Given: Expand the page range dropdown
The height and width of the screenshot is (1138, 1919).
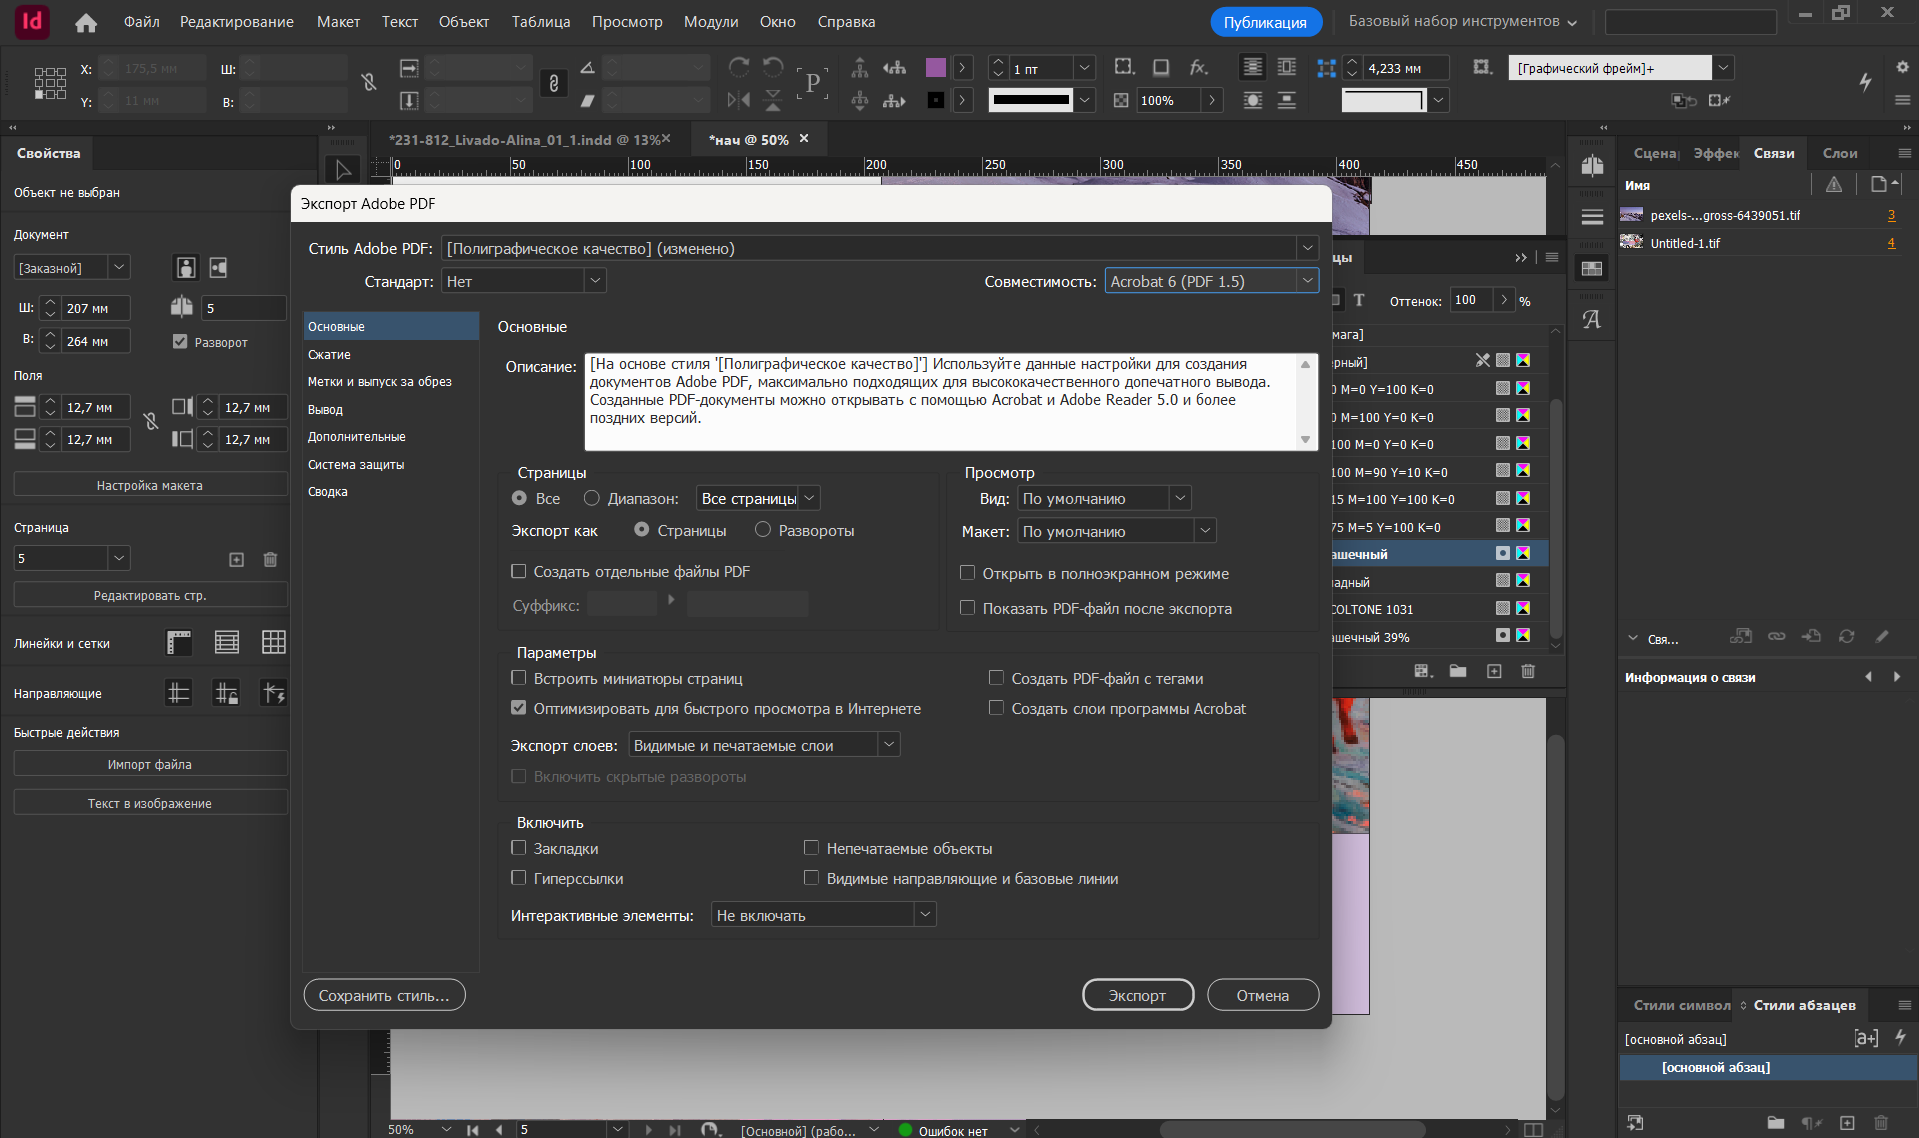Looking at the screenshot, I should [758, 498].
